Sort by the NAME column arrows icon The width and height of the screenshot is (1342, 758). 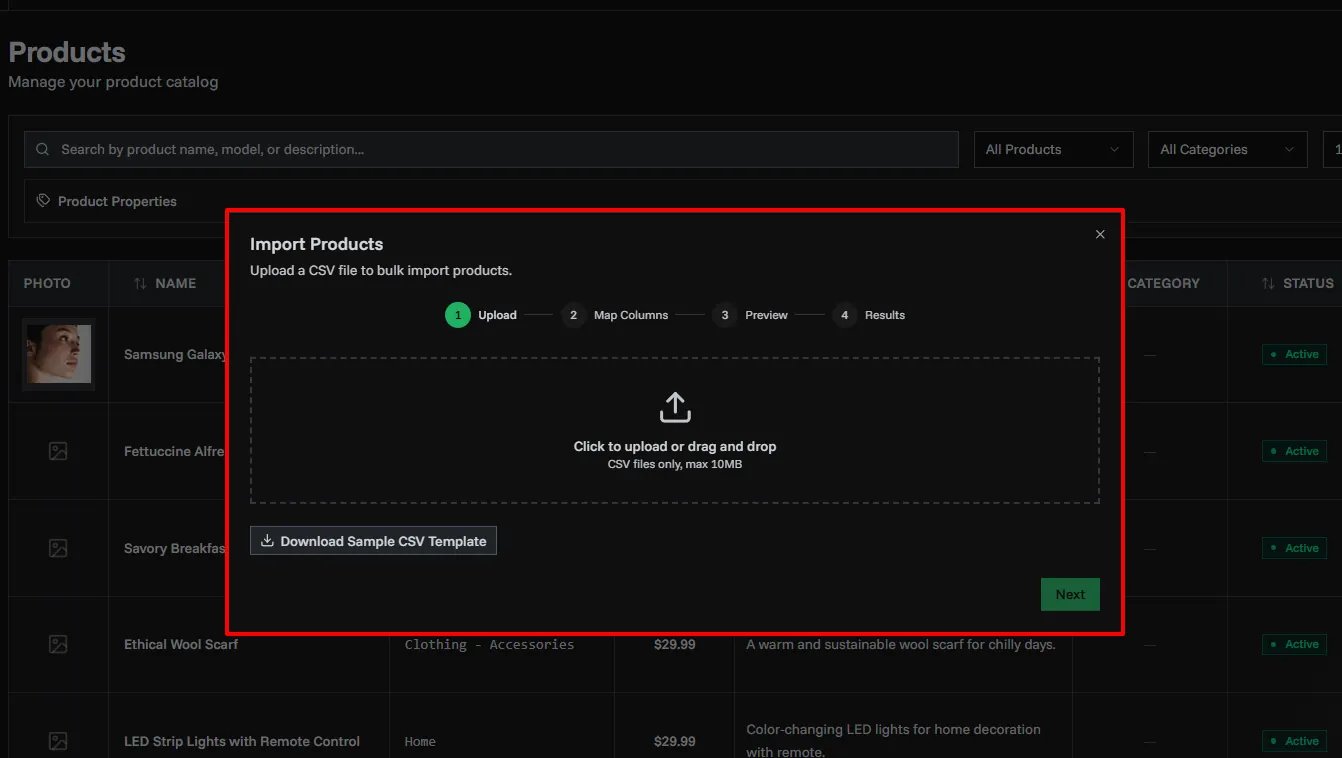tap(140, 284)
